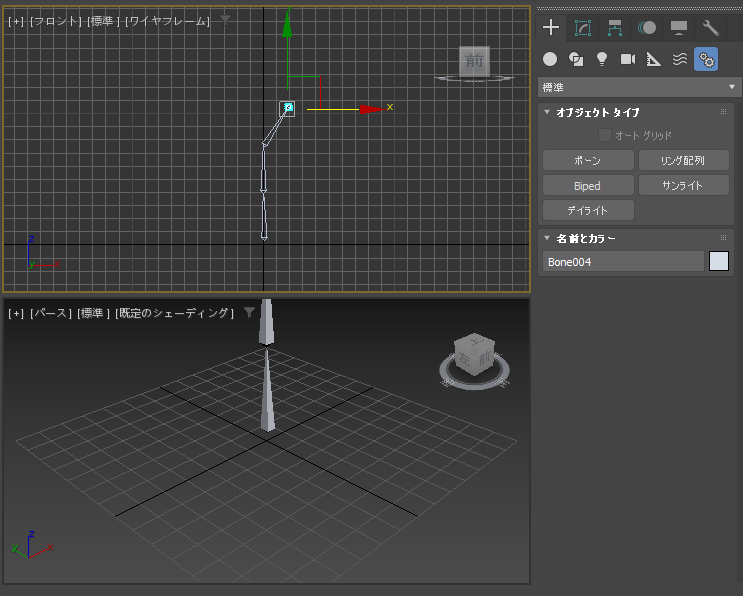Select the Systems category gears icon
The width and height of the screenshot is (743, 596).
(706, 59)
